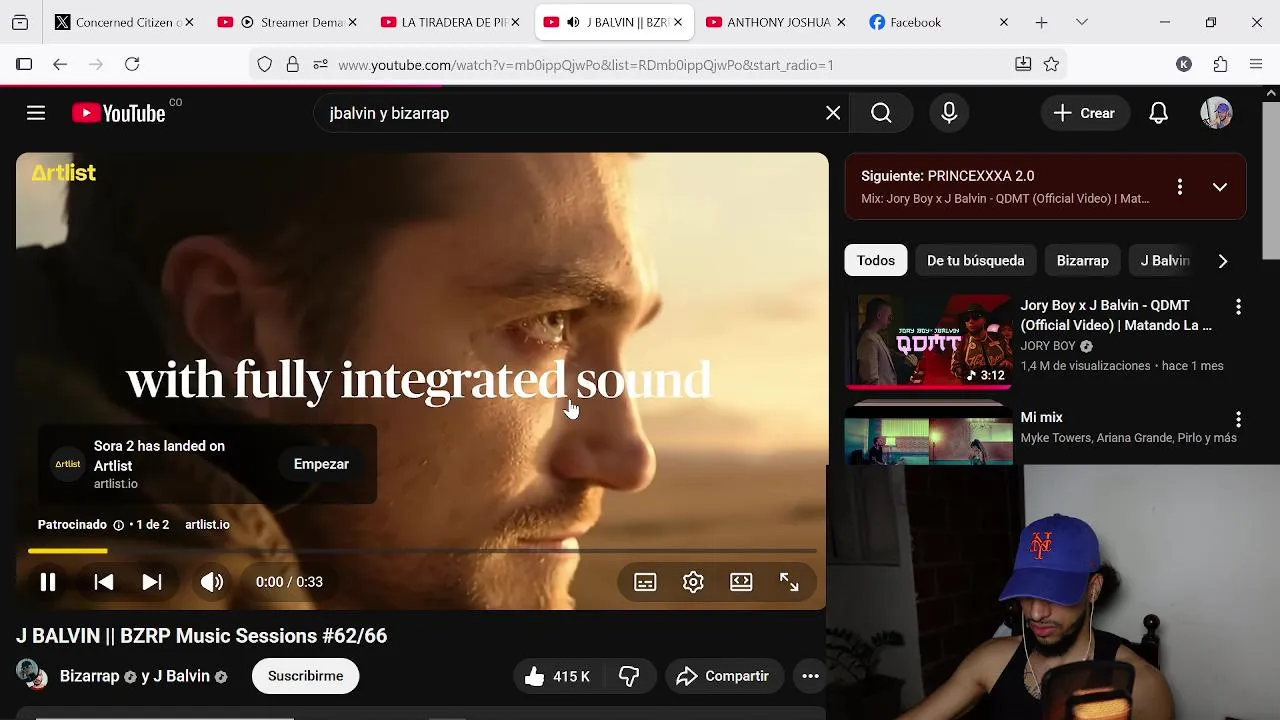The height and width of the screenshot is (720, 1280).
Task: Select the Bizarrap filter chip
Action: [1082, 260]
